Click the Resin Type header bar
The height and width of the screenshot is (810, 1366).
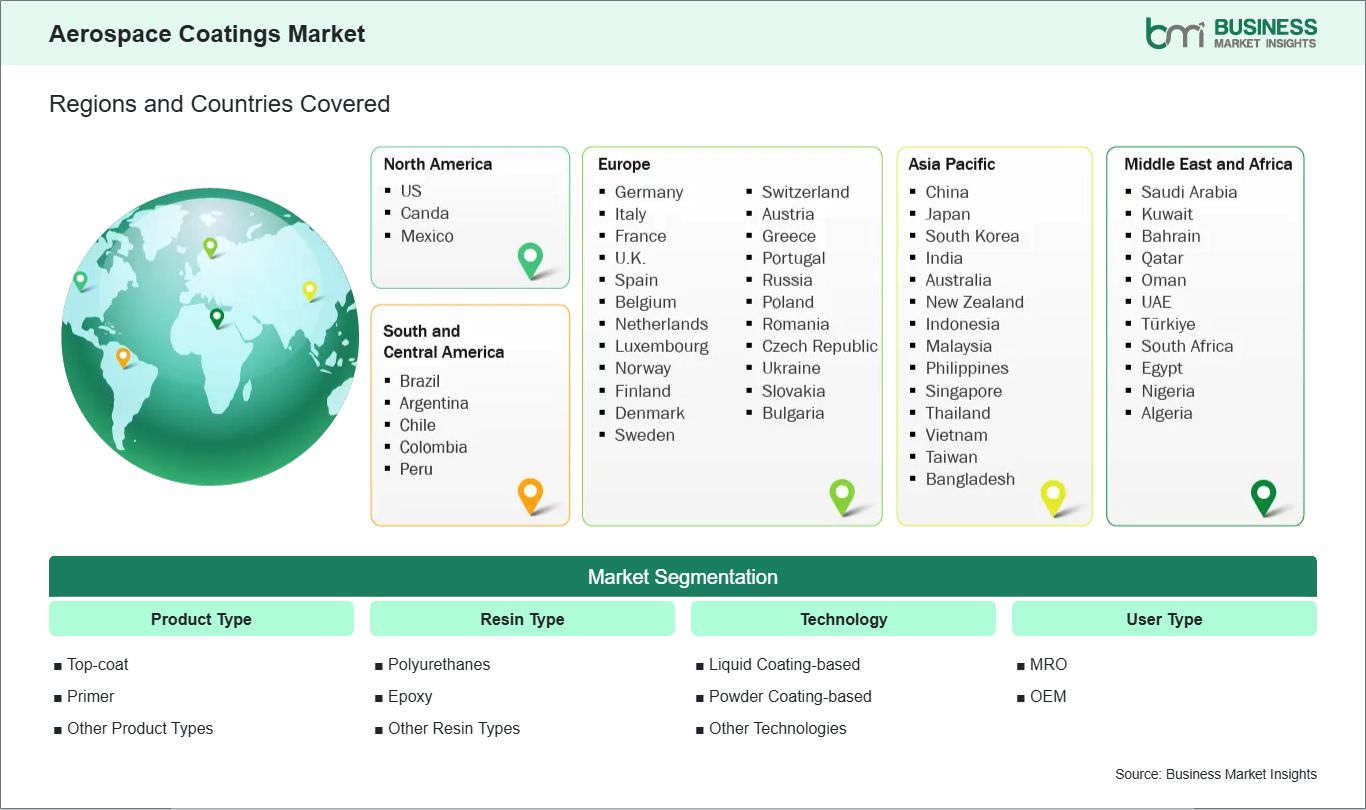[522, 618]
